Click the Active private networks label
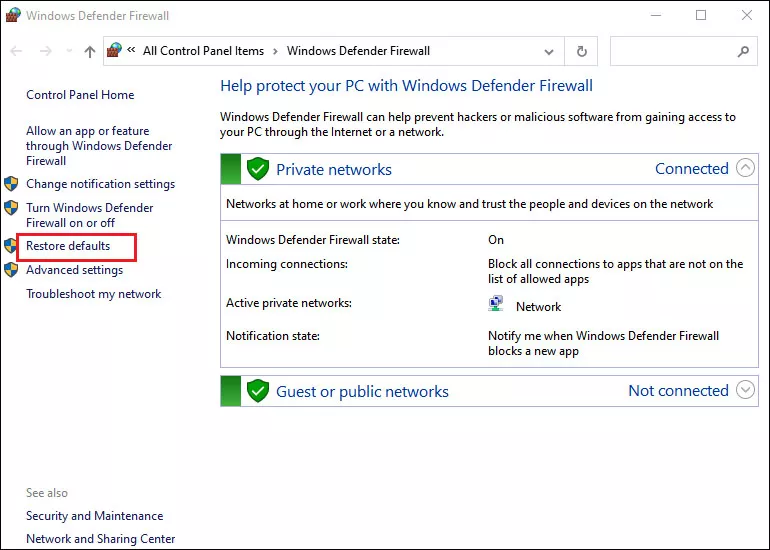This screenshot has height=550, width=770. [289, 302]
